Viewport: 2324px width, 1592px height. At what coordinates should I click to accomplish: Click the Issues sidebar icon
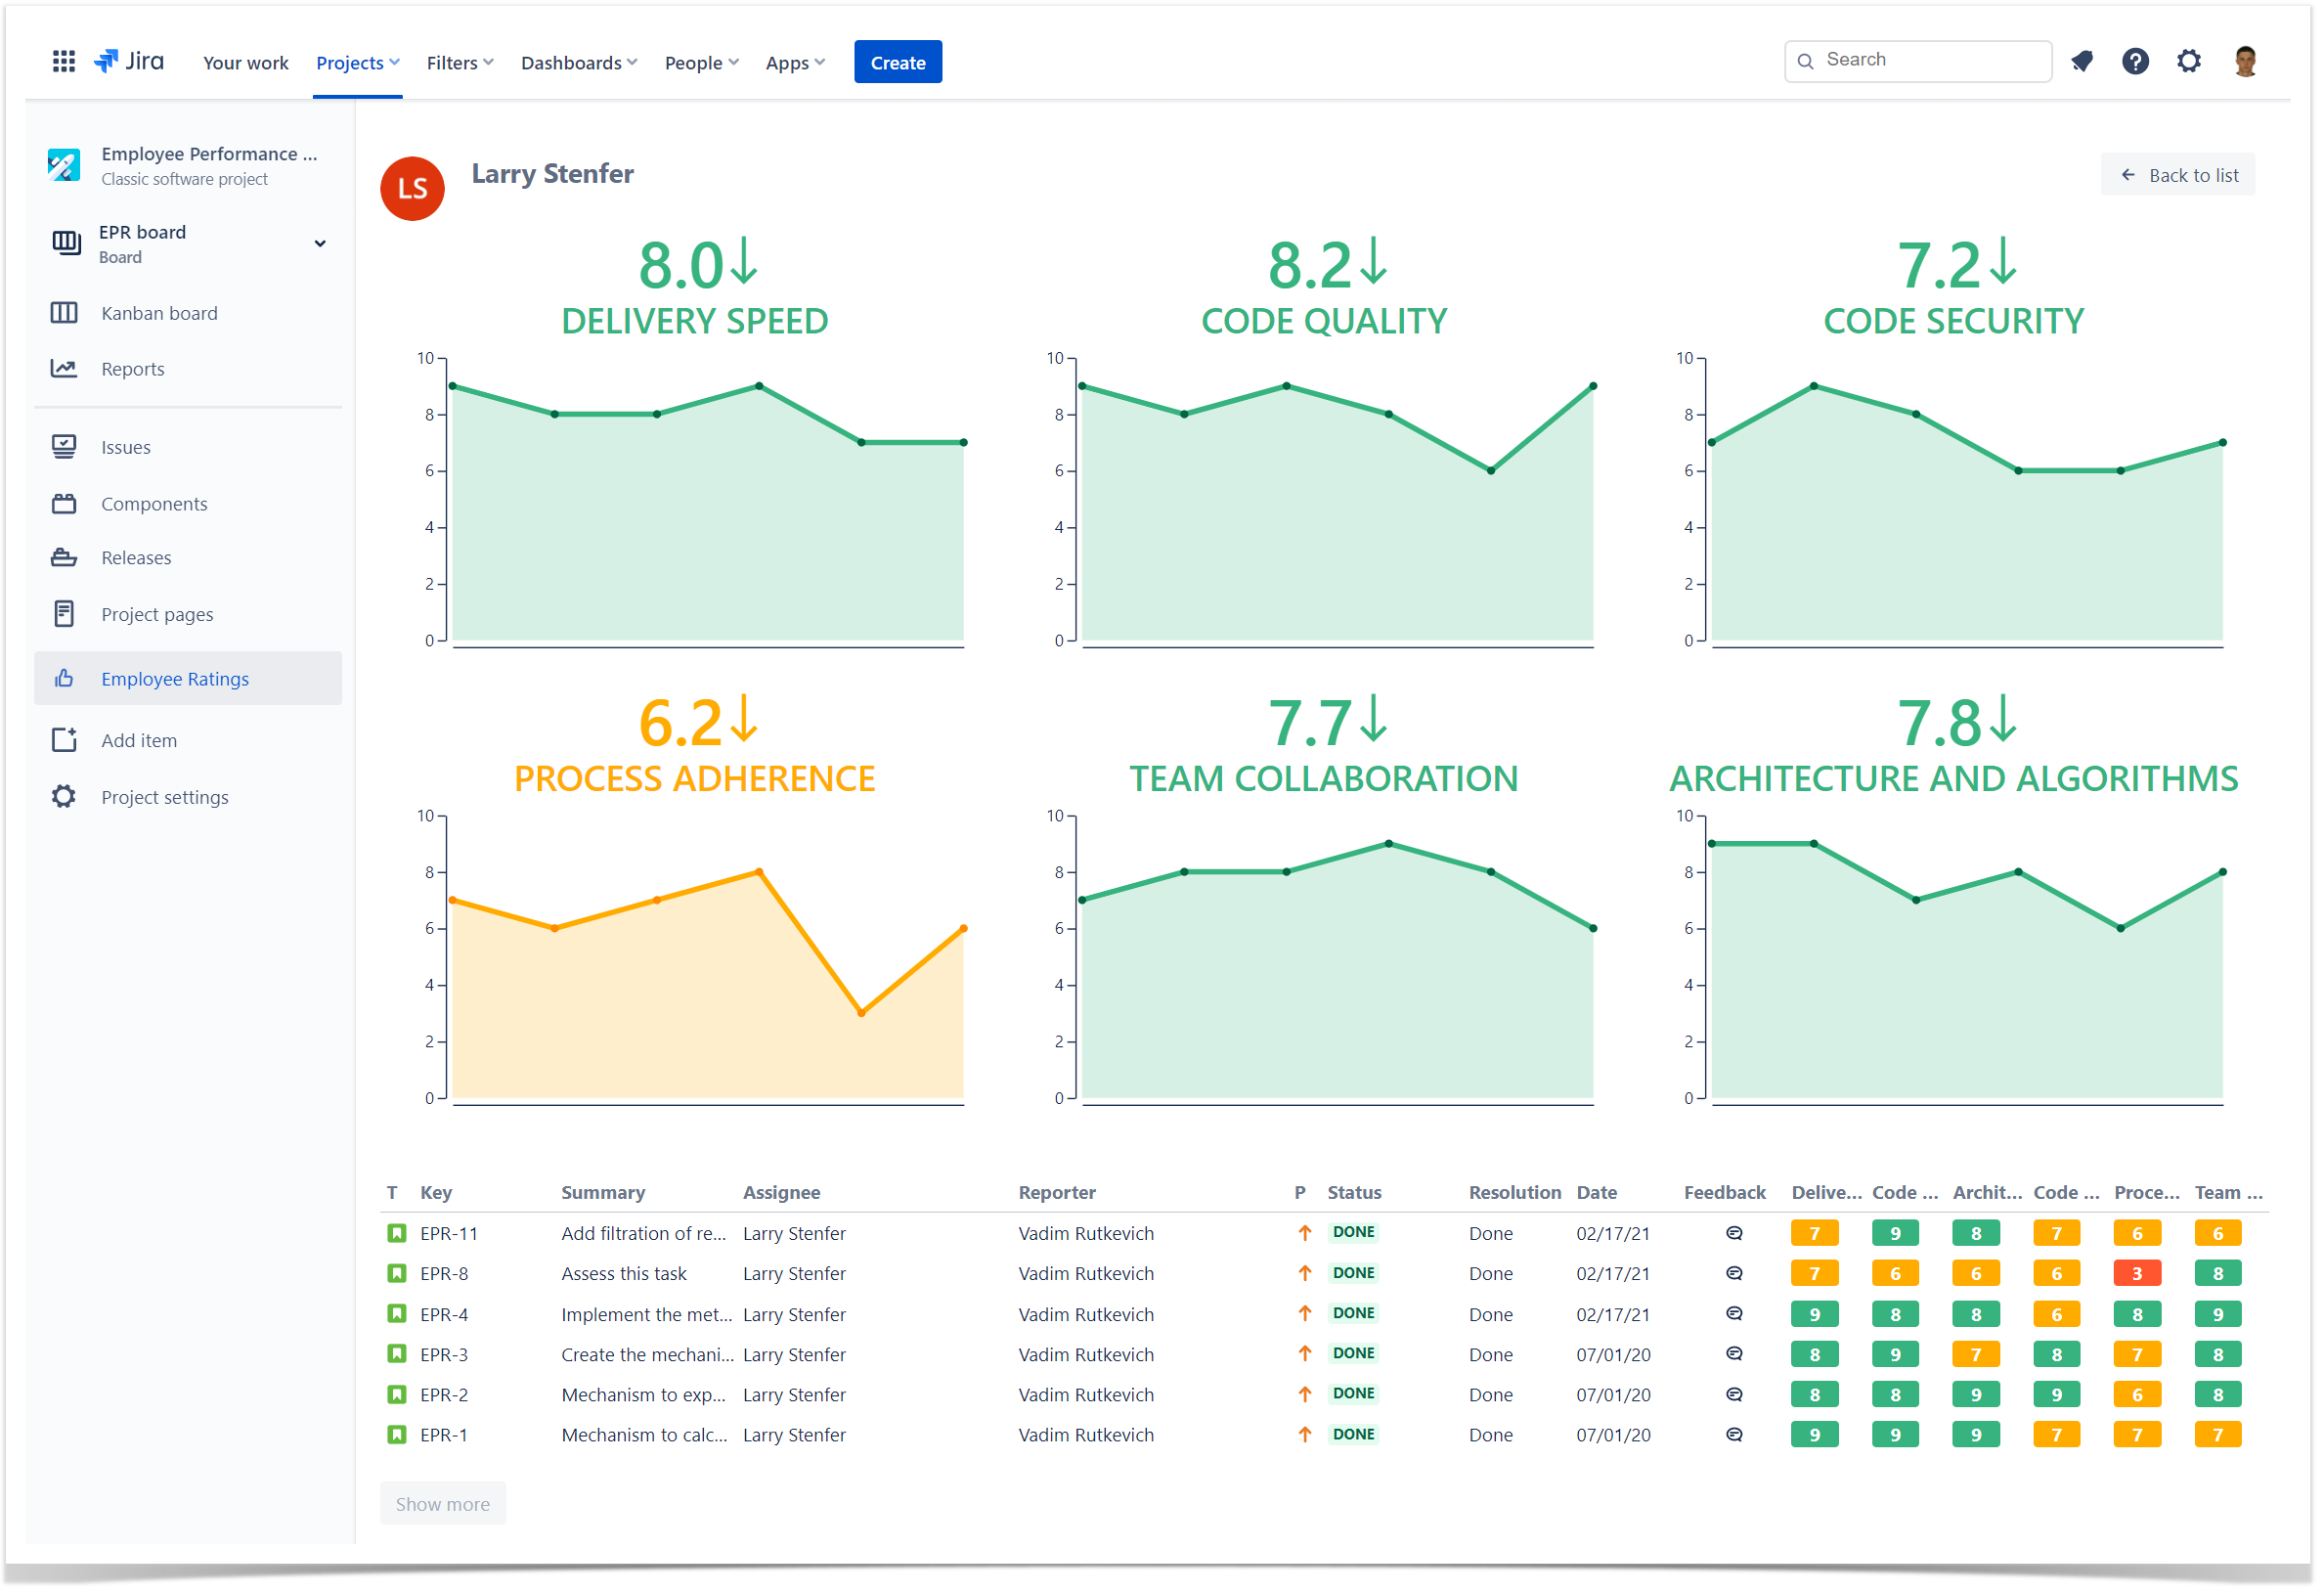click(64, 448)
